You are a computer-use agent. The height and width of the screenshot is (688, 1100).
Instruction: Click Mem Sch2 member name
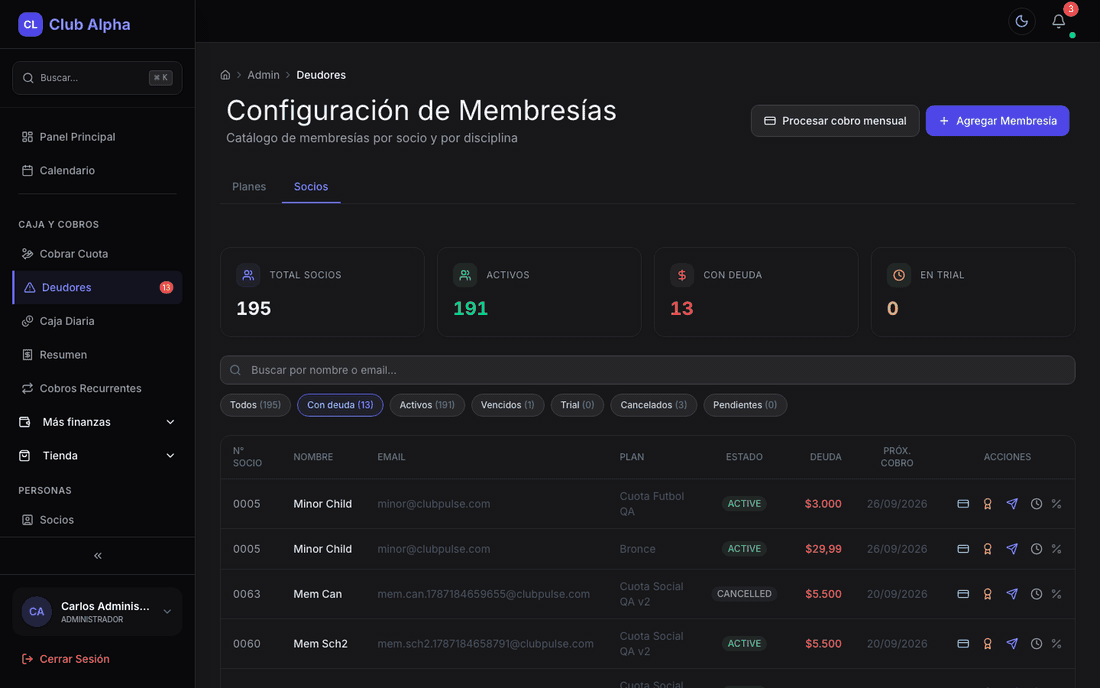321,643
